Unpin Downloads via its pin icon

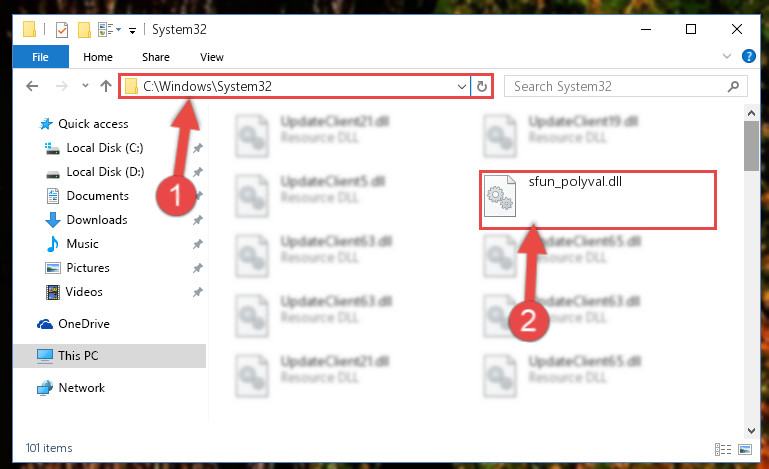tap(198, 220)
